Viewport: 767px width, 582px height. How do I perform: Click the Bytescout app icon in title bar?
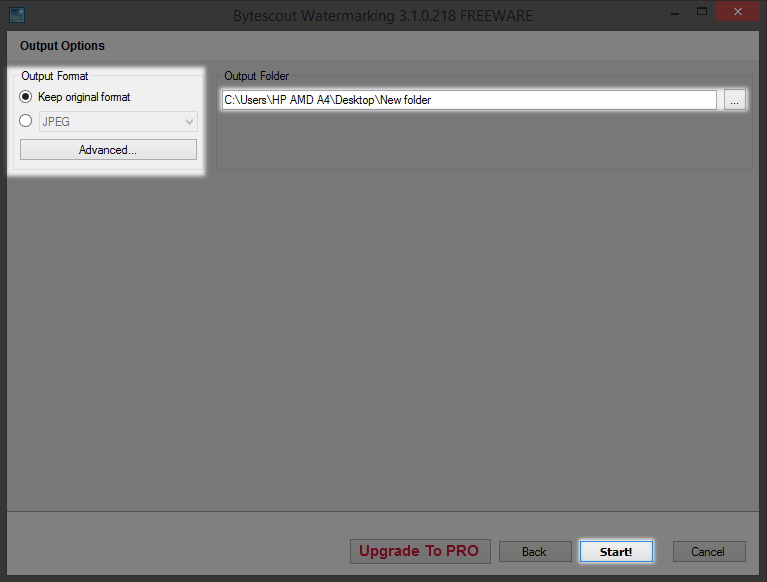pyautogui.click(x=17, y=15)
